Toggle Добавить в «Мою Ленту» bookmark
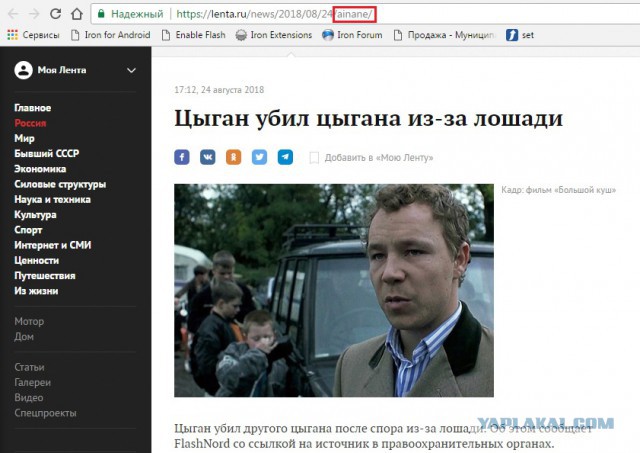640x453 pixels. [x=371, y=158]
